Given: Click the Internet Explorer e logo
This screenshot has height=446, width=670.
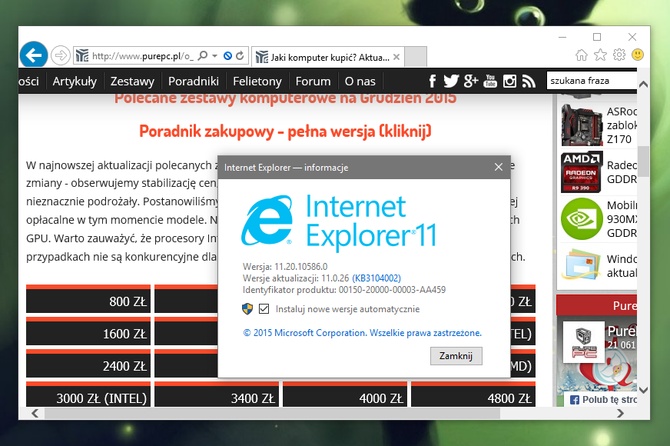Looking at the screenshot, I should point(267,220).
